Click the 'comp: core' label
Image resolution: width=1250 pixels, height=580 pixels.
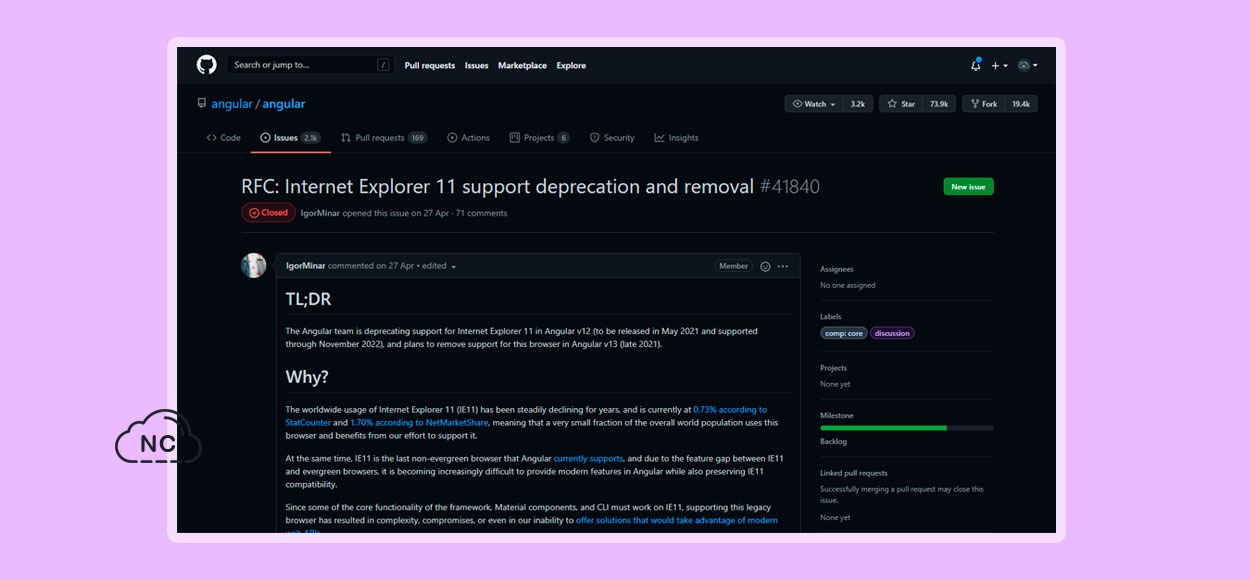[x=843, y=333]
